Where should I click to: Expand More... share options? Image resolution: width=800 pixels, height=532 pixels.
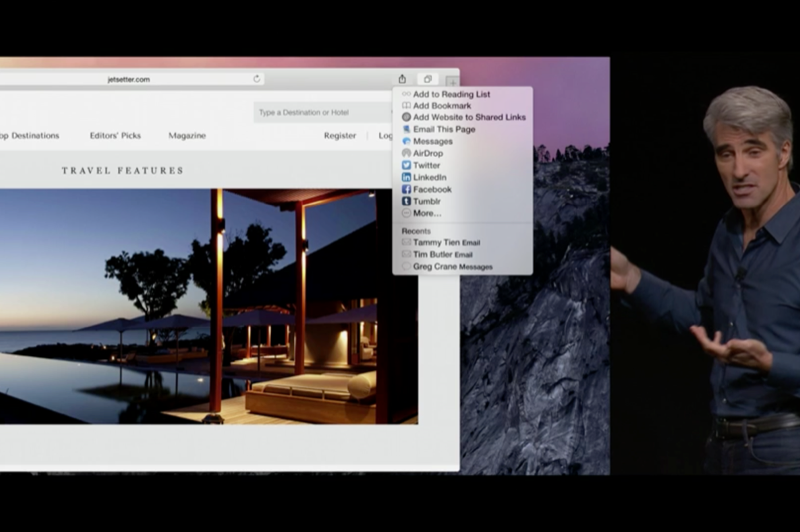point(427,213)
